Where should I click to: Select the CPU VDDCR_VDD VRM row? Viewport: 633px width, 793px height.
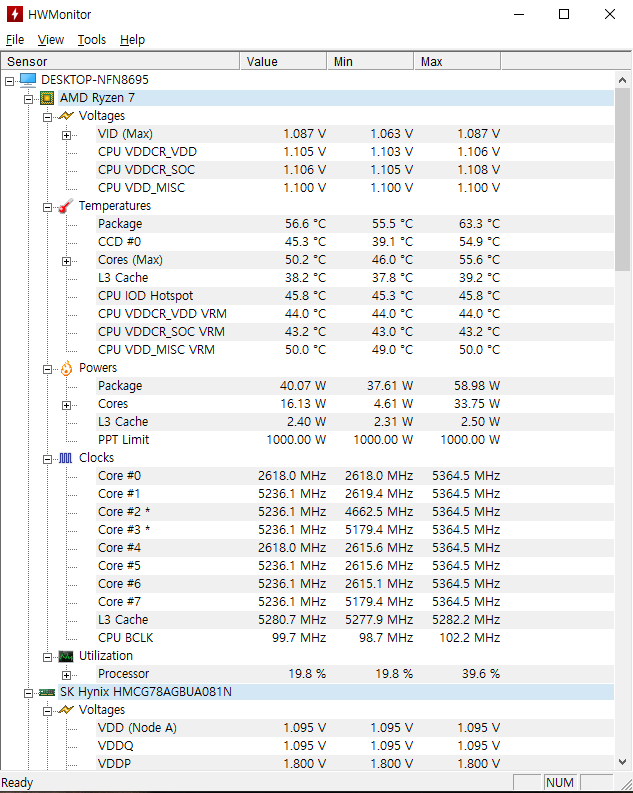355,314
